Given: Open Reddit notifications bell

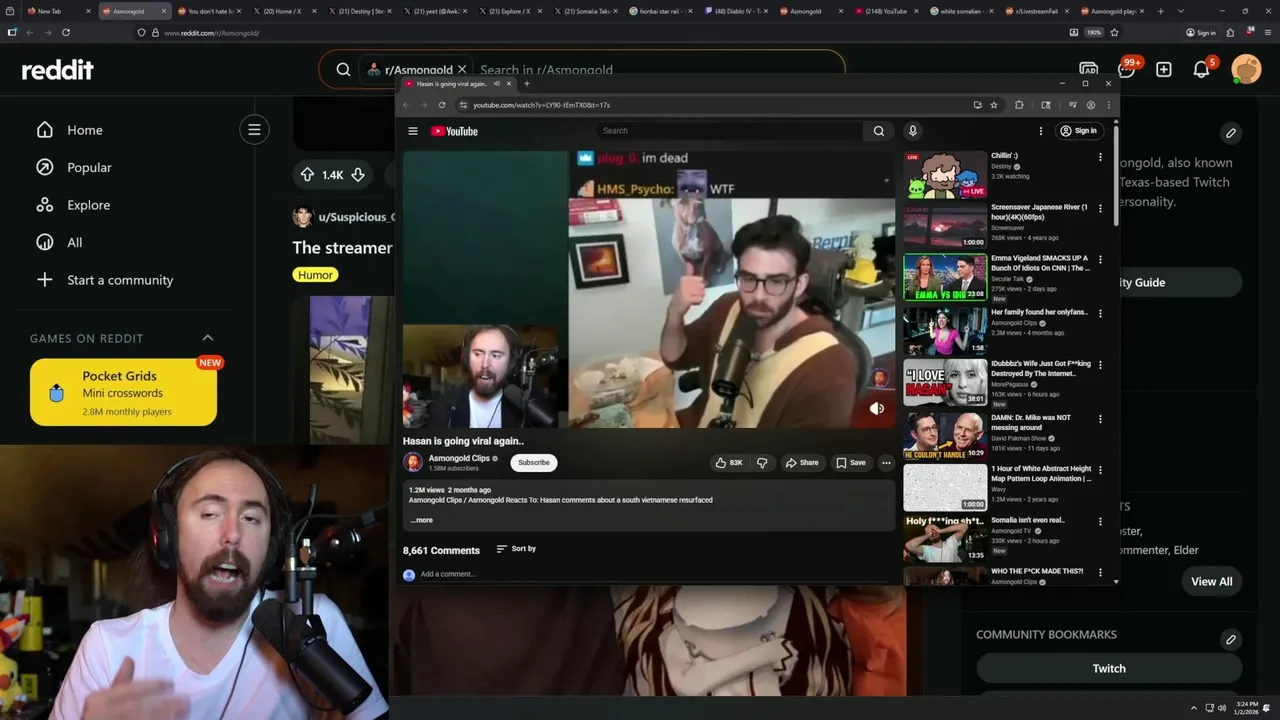Looking at the screenshot, I should pos(1201,70).
